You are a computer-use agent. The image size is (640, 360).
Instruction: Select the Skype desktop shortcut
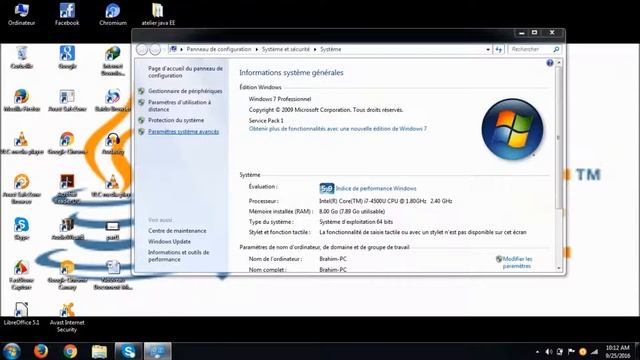[21, 229]
